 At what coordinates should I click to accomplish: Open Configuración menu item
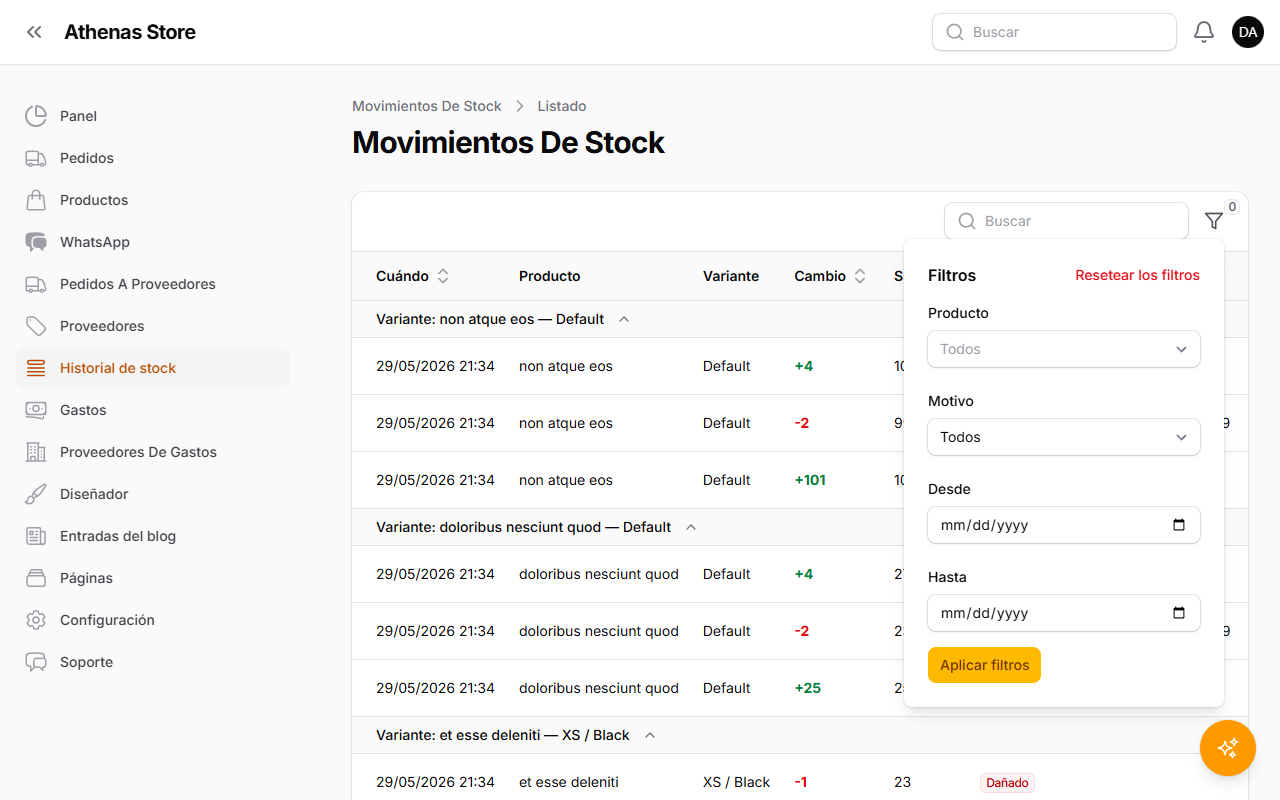coord(152,620)
